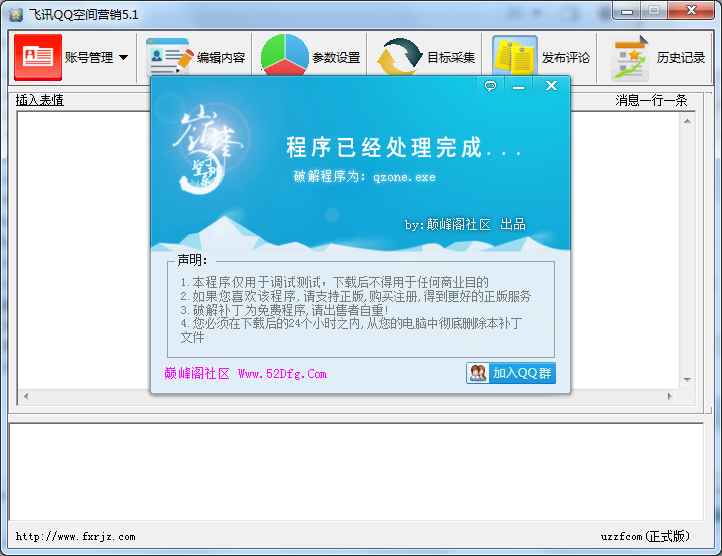The width and height of the screenshot is (722, 556).
Task: Minimize the crack patch popup dialog
Action: point(518,86)
